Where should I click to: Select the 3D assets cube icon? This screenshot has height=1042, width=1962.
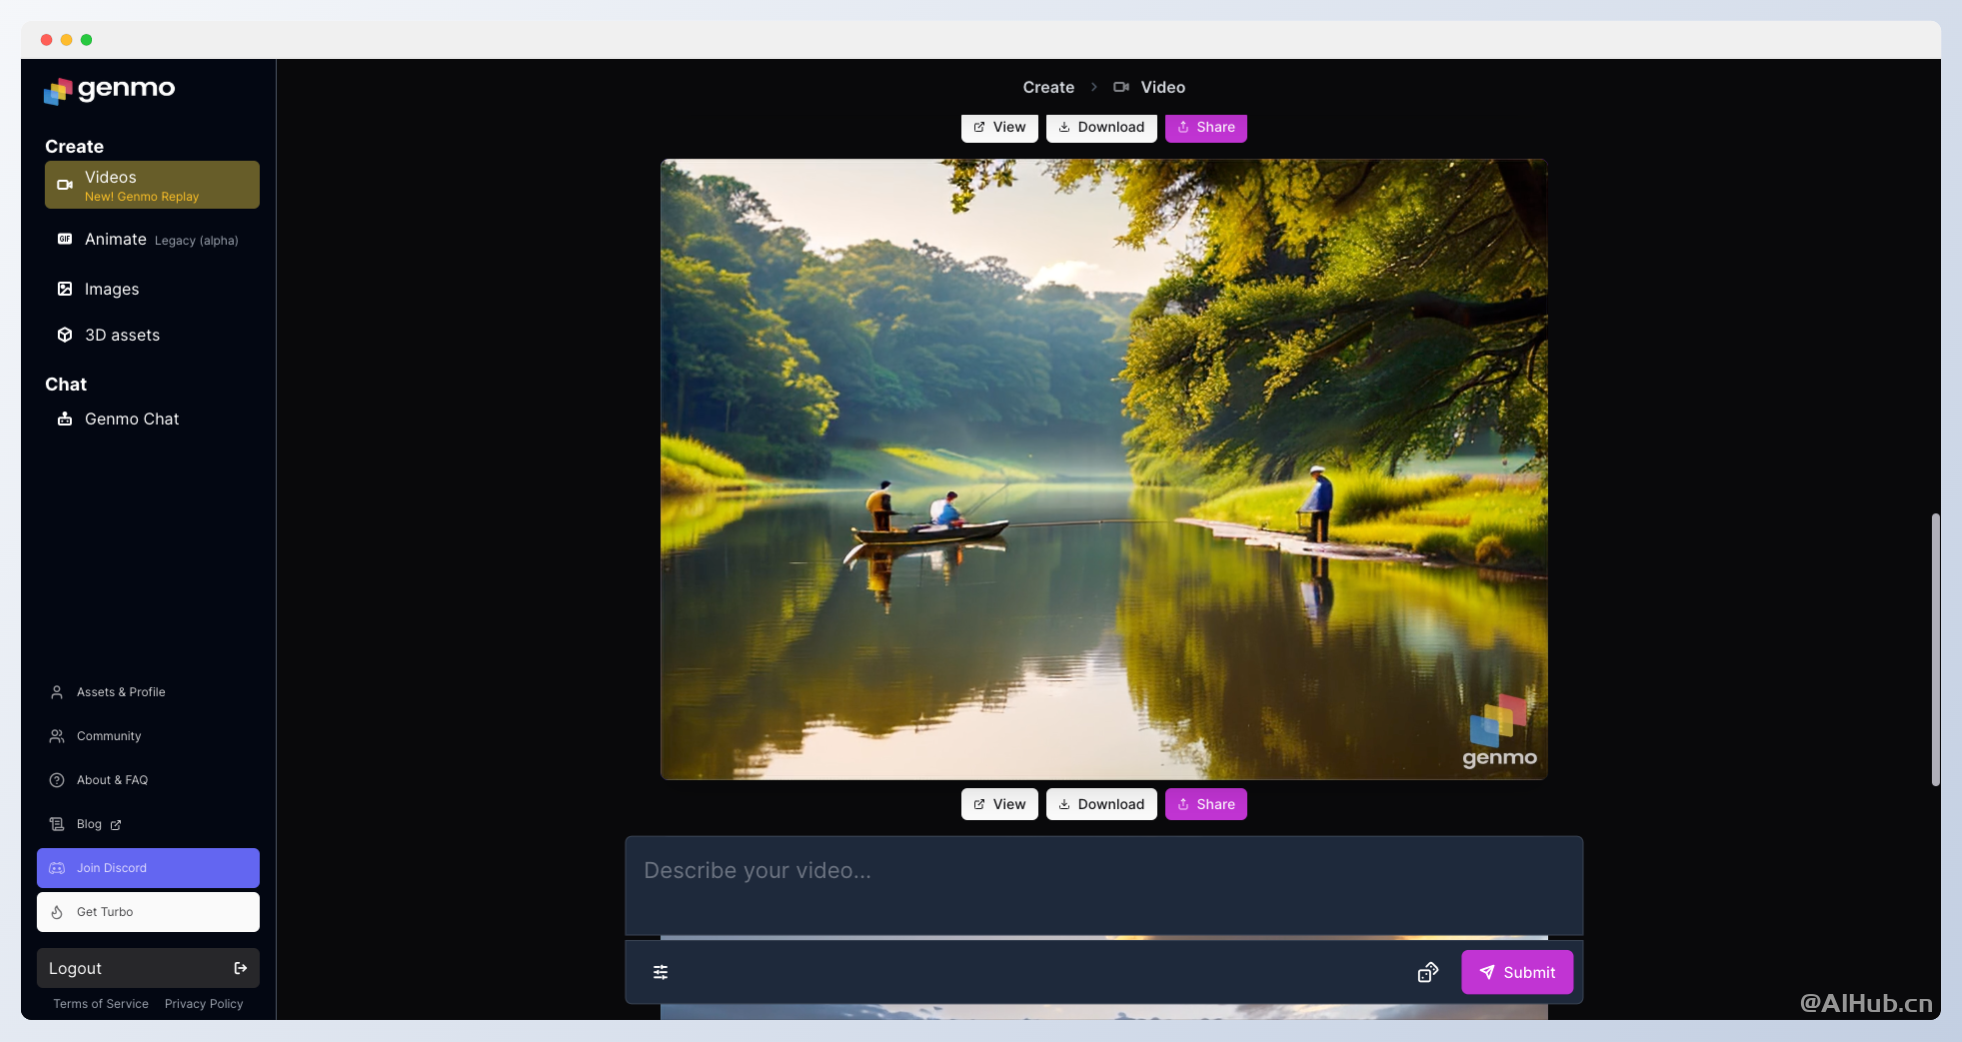(65, 335)
